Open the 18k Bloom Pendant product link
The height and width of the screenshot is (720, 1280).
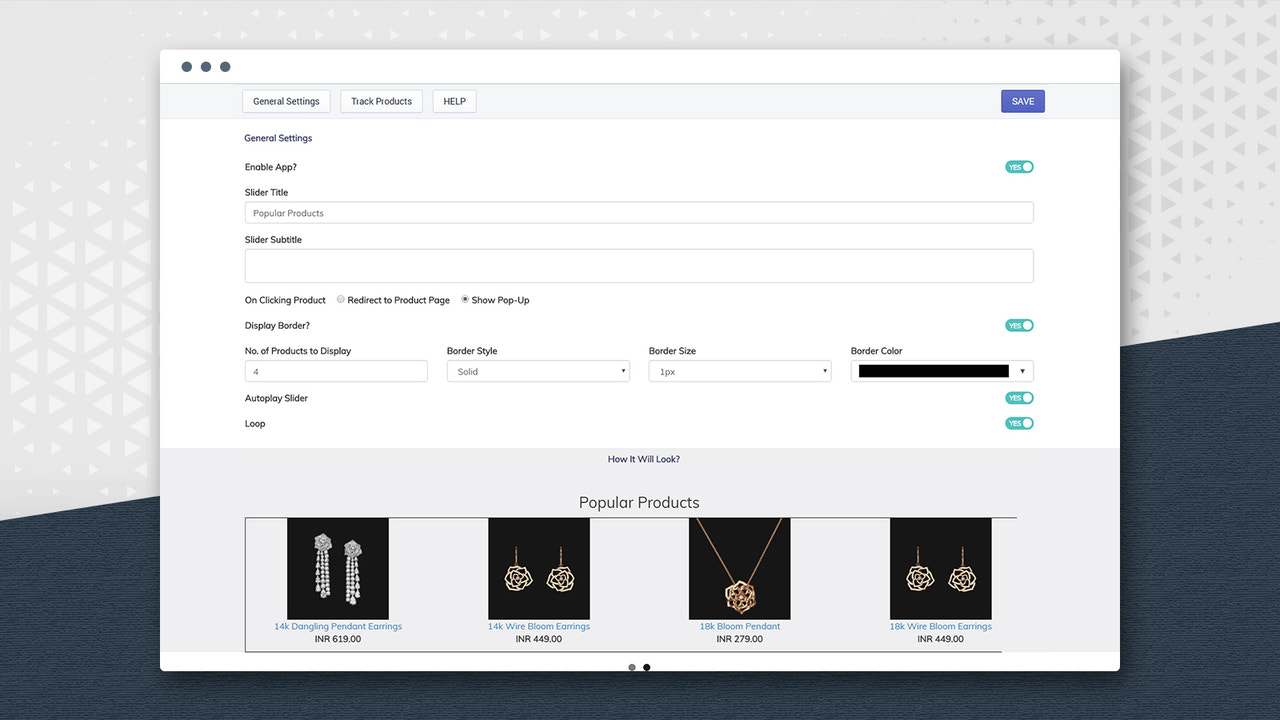[739, 626]
